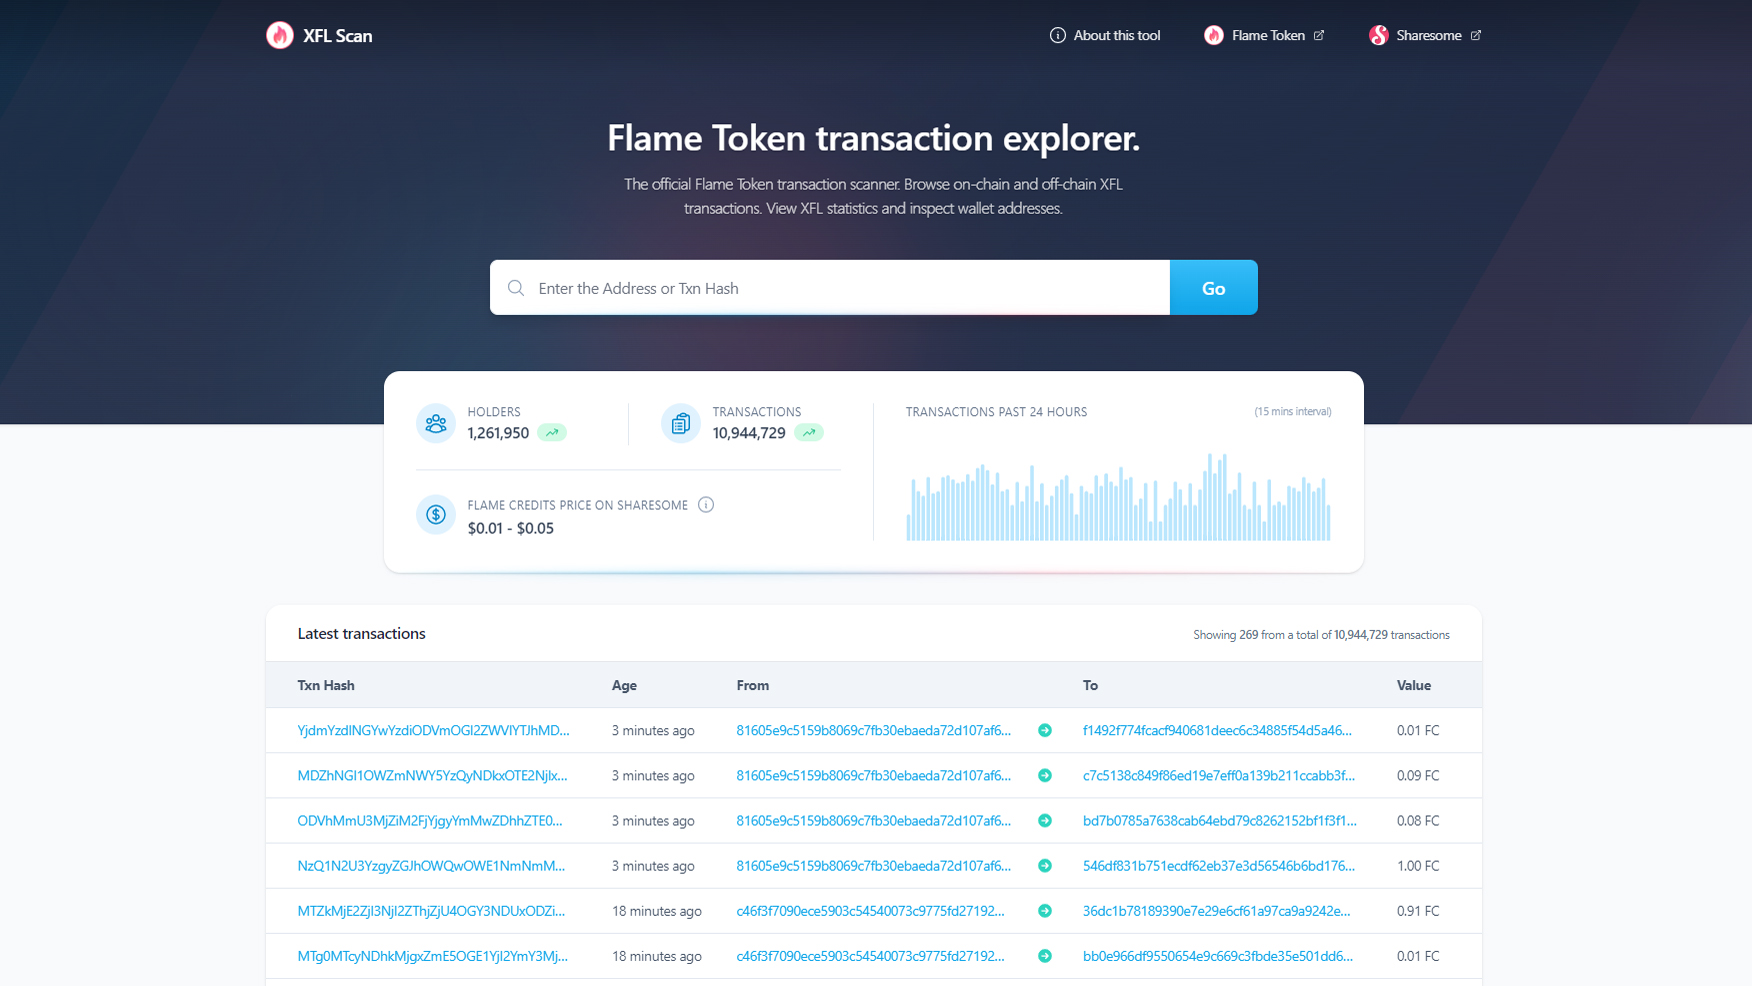Click the Transactions Past 24 Hours bar chart
The height and width of the screenshot is (986, 1752).
1118,497
